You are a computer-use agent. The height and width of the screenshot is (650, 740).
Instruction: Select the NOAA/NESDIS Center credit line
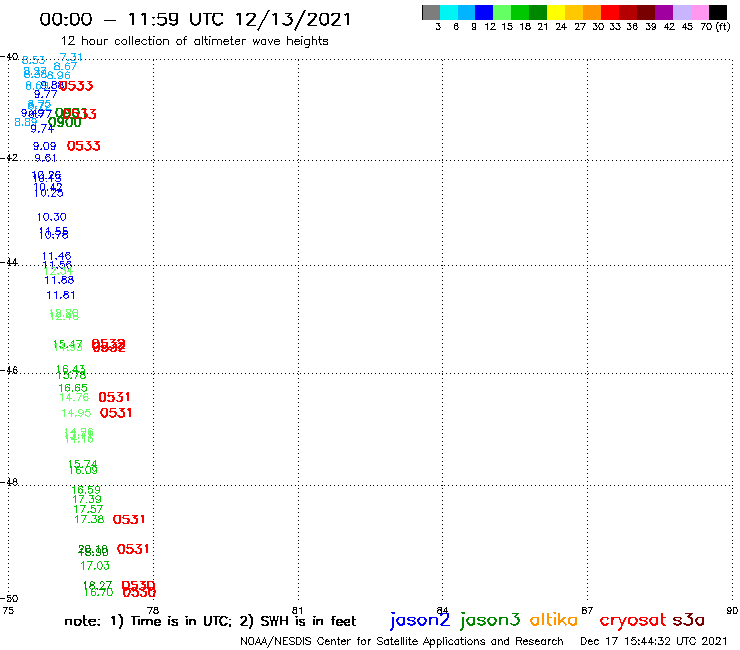point(402,641)
